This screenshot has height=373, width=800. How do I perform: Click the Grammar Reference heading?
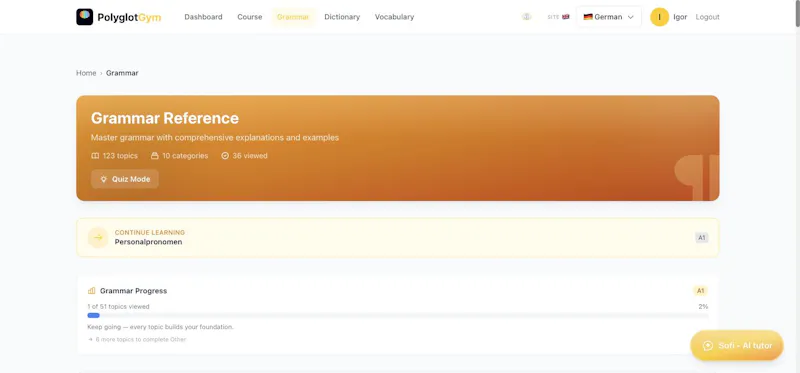165,118
